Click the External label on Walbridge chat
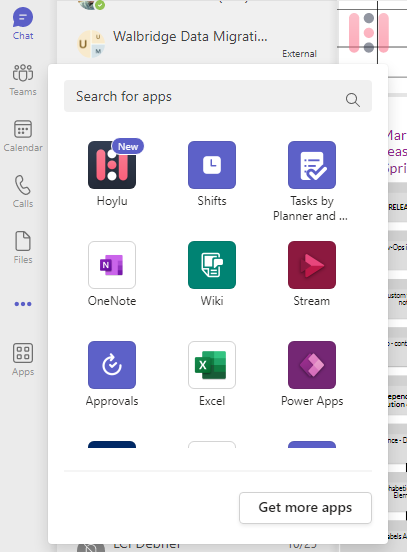This screenshot has height=552, width=407. [299, 54]
